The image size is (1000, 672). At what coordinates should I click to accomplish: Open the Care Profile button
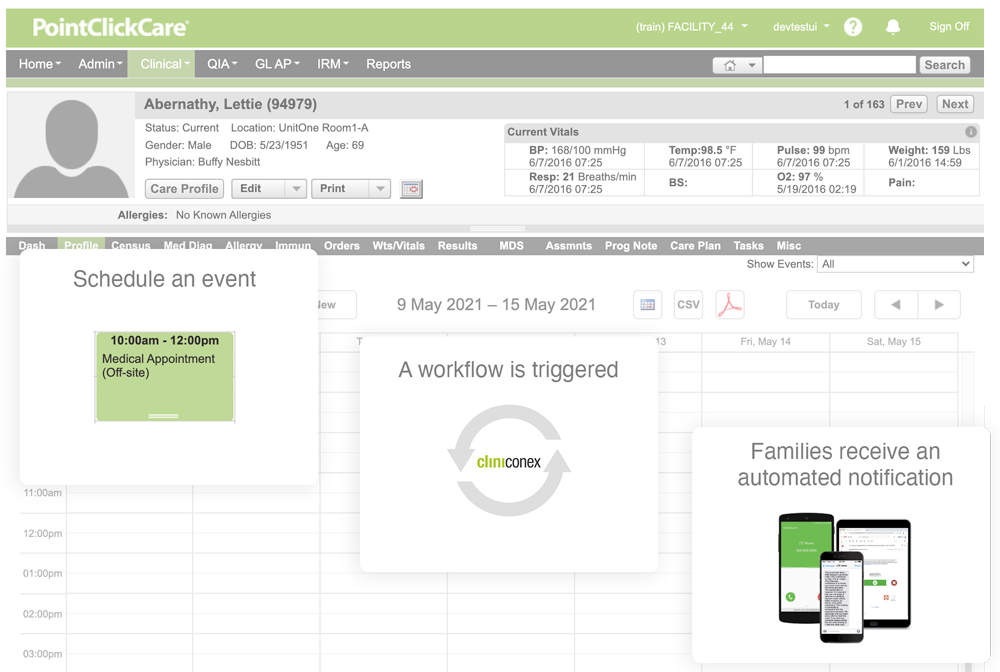point(184,189)
